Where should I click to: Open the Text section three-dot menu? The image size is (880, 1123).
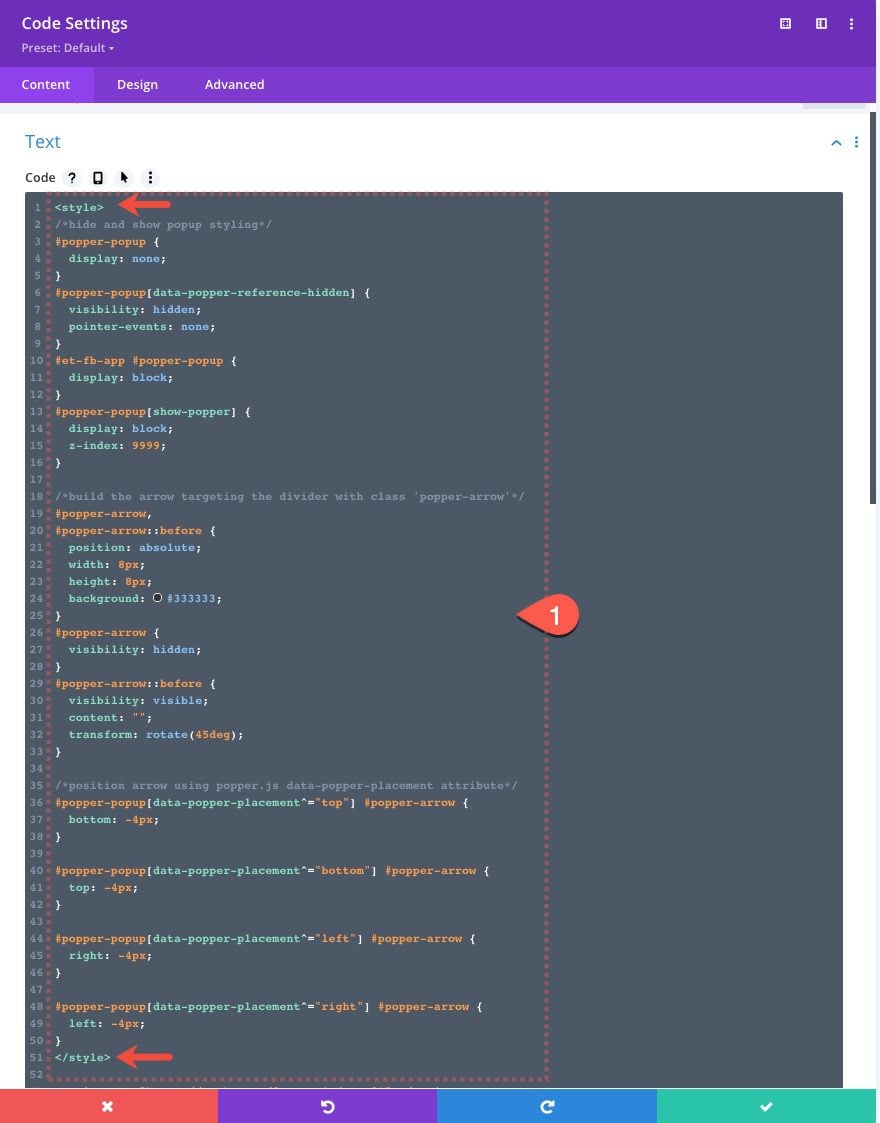[856, 143]
